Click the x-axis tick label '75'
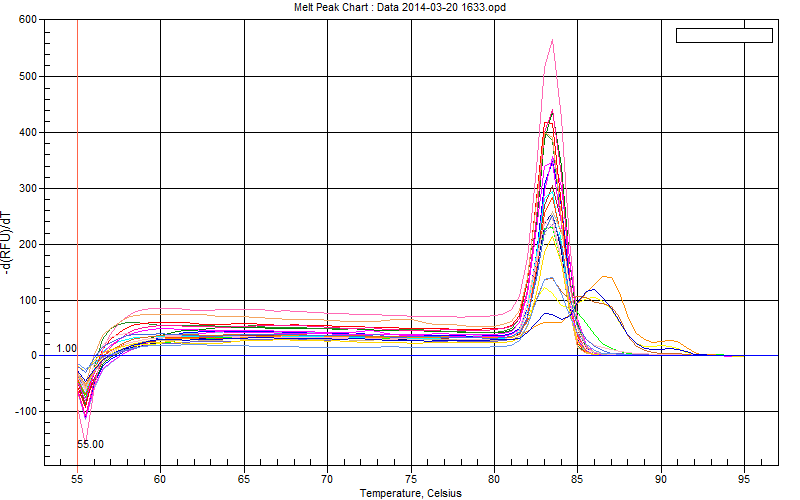Screen dimensions: 800x500 pyautogui.click(x=411, y=479)
